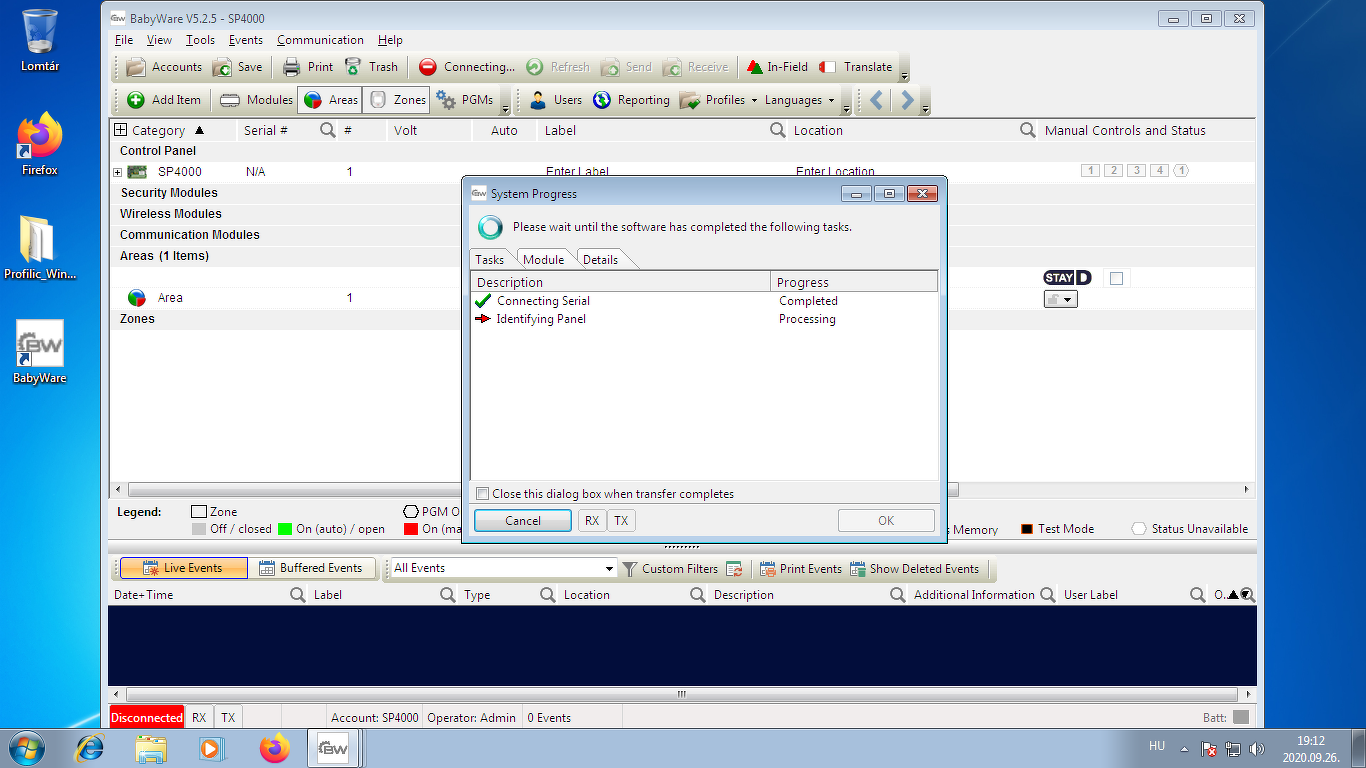Open the Accounts toolbar button

coord(164,67)
